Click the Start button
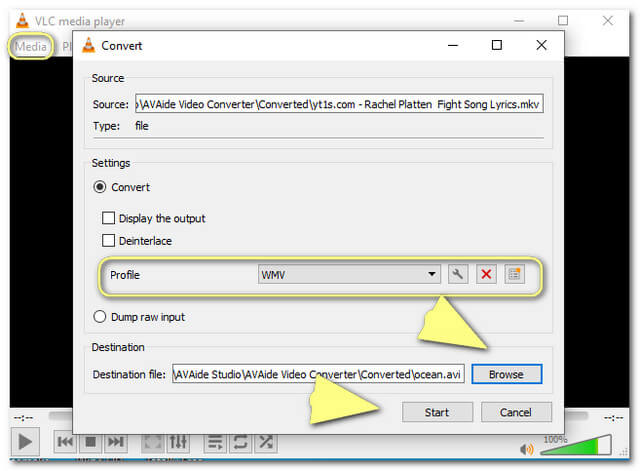This screenshot has width=640, height=471. (x=437, y=412)
